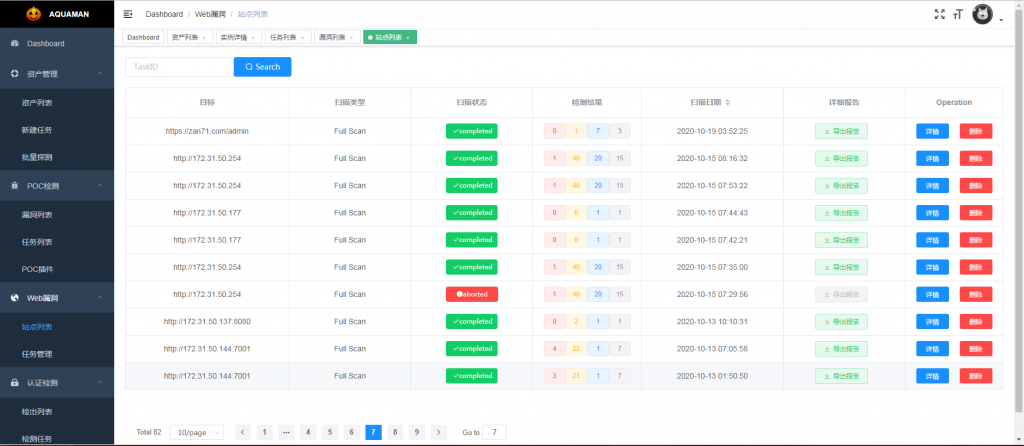Toggle fullscreen mode icon in header
The image size is (1024, 446).
pyautogui.click(x=940, y=14)
